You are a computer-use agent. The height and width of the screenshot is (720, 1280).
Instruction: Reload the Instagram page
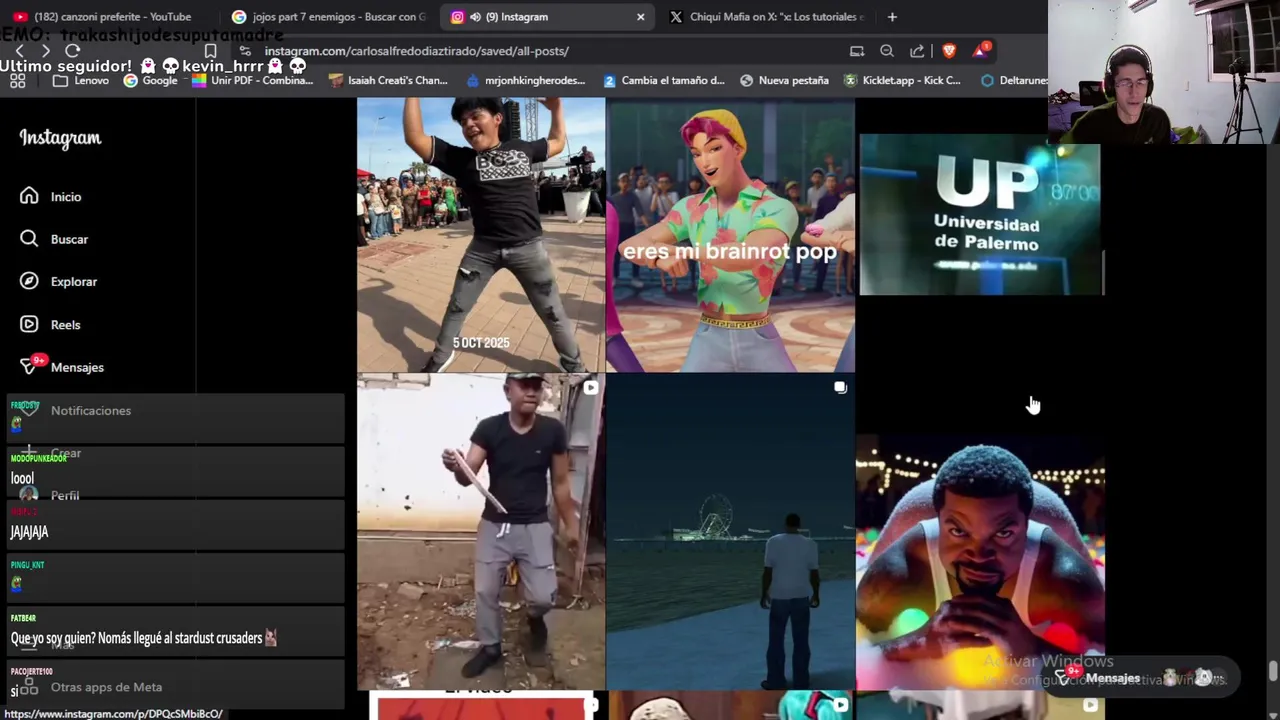(x=73, y=50)
